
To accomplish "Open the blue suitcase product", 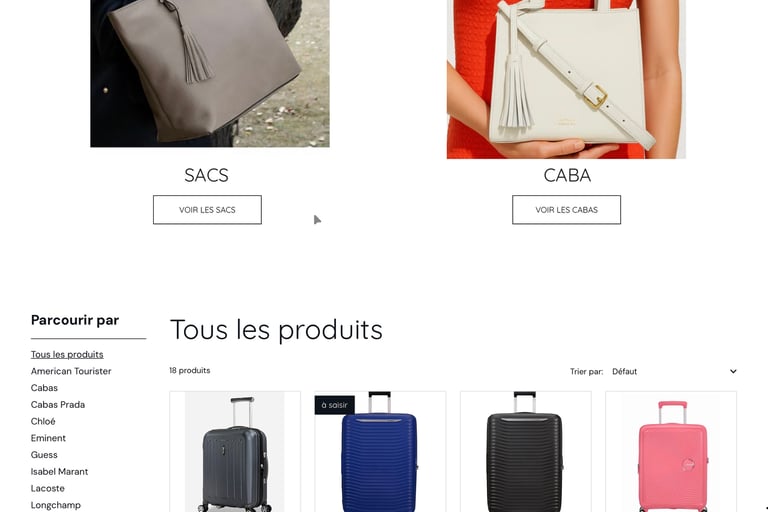I will (380, 452).
